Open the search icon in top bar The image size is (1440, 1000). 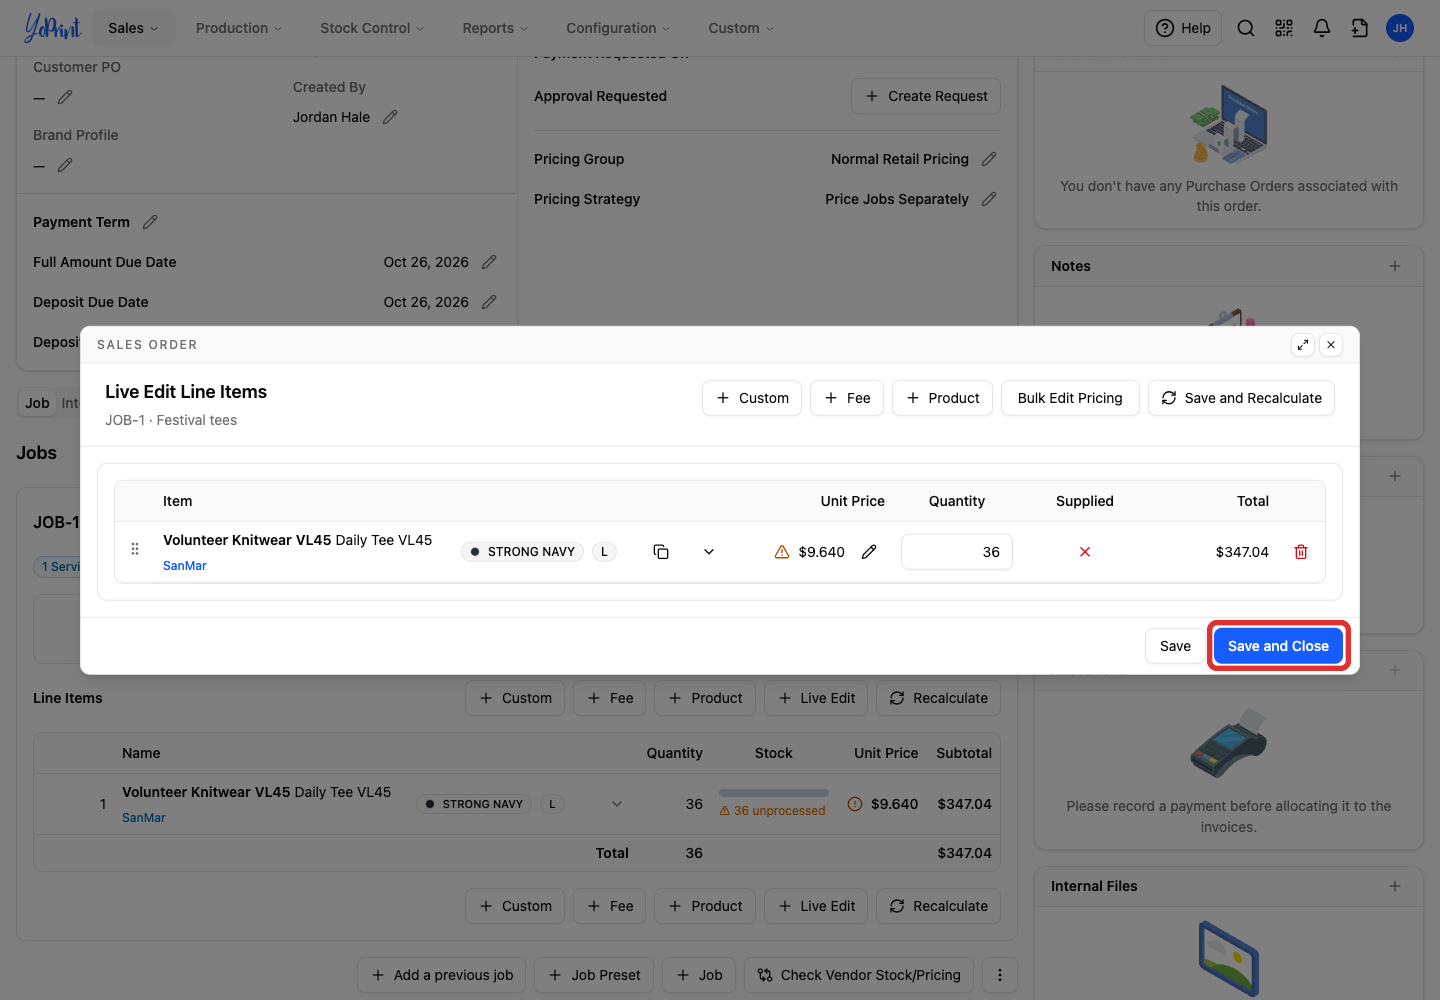(1246, 28)
